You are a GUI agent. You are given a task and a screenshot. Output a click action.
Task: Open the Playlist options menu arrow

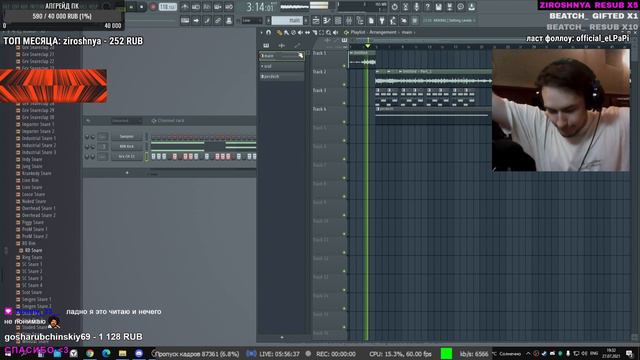261,32
